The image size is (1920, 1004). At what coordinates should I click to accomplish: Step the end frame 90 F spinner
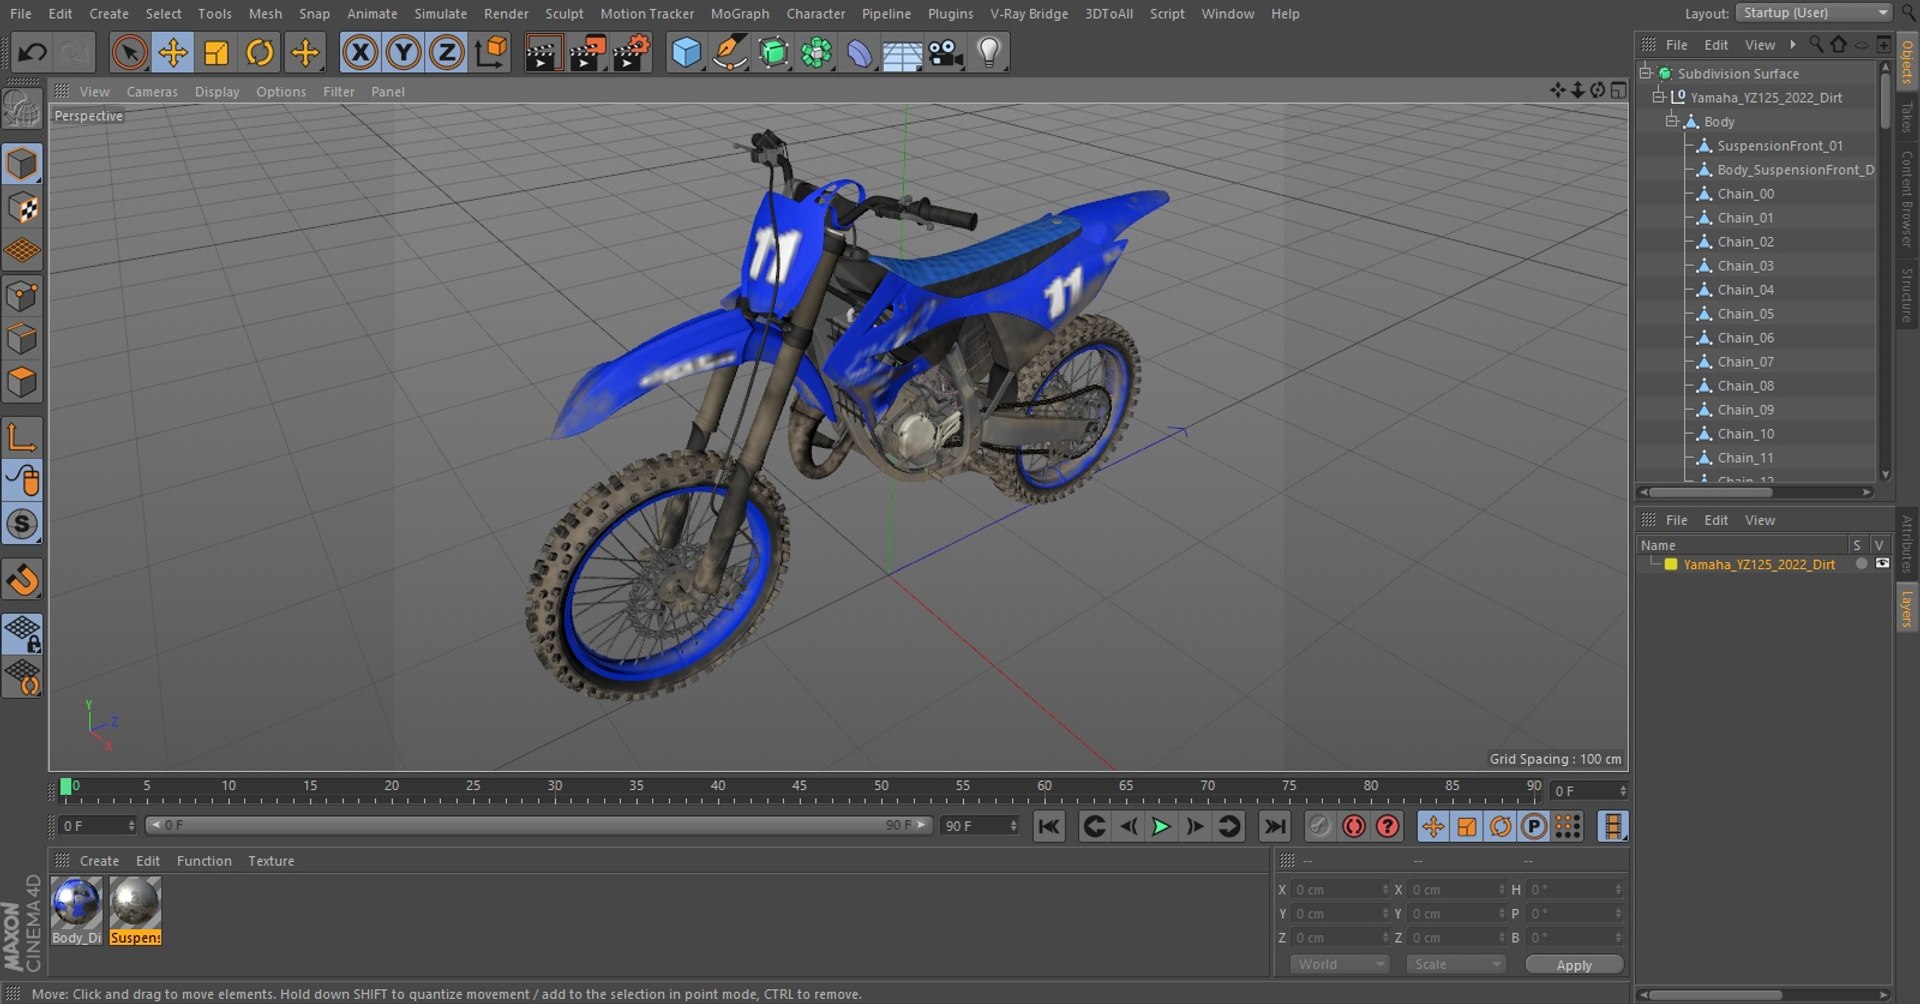pos(1013,825)
